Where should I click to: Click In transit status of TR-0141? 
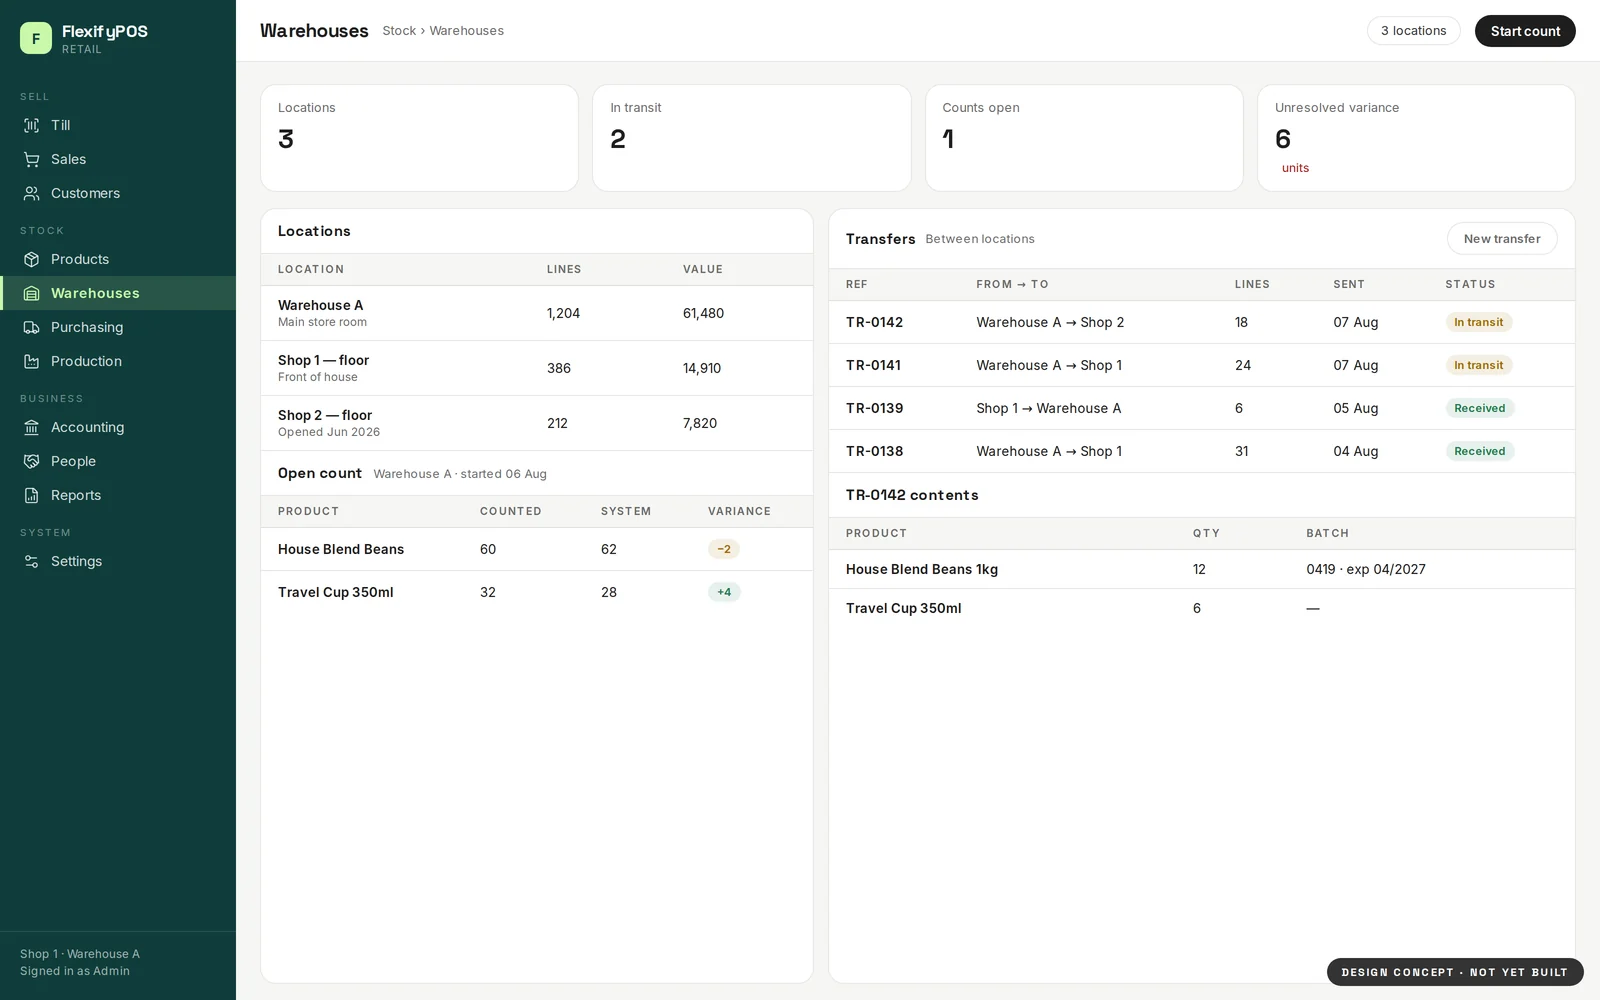pos(1478,365)
